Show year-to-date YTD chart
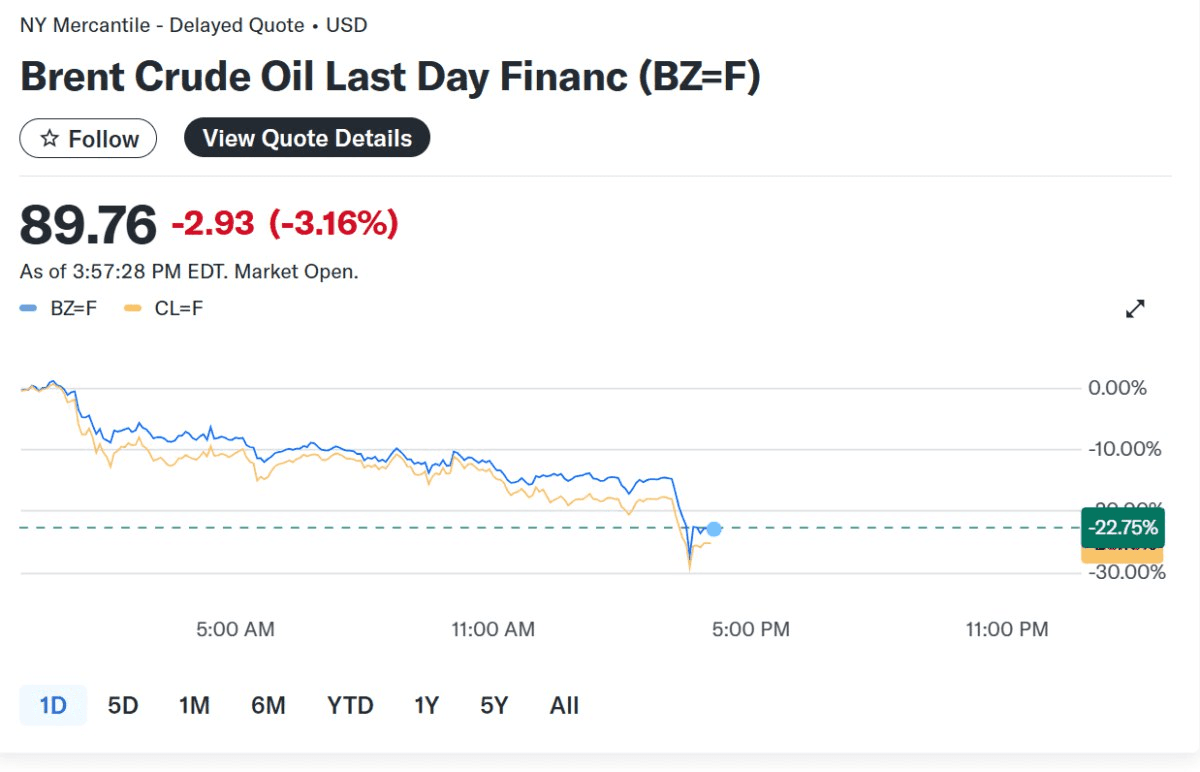The image size is (1200, 772). pos(350,706)
